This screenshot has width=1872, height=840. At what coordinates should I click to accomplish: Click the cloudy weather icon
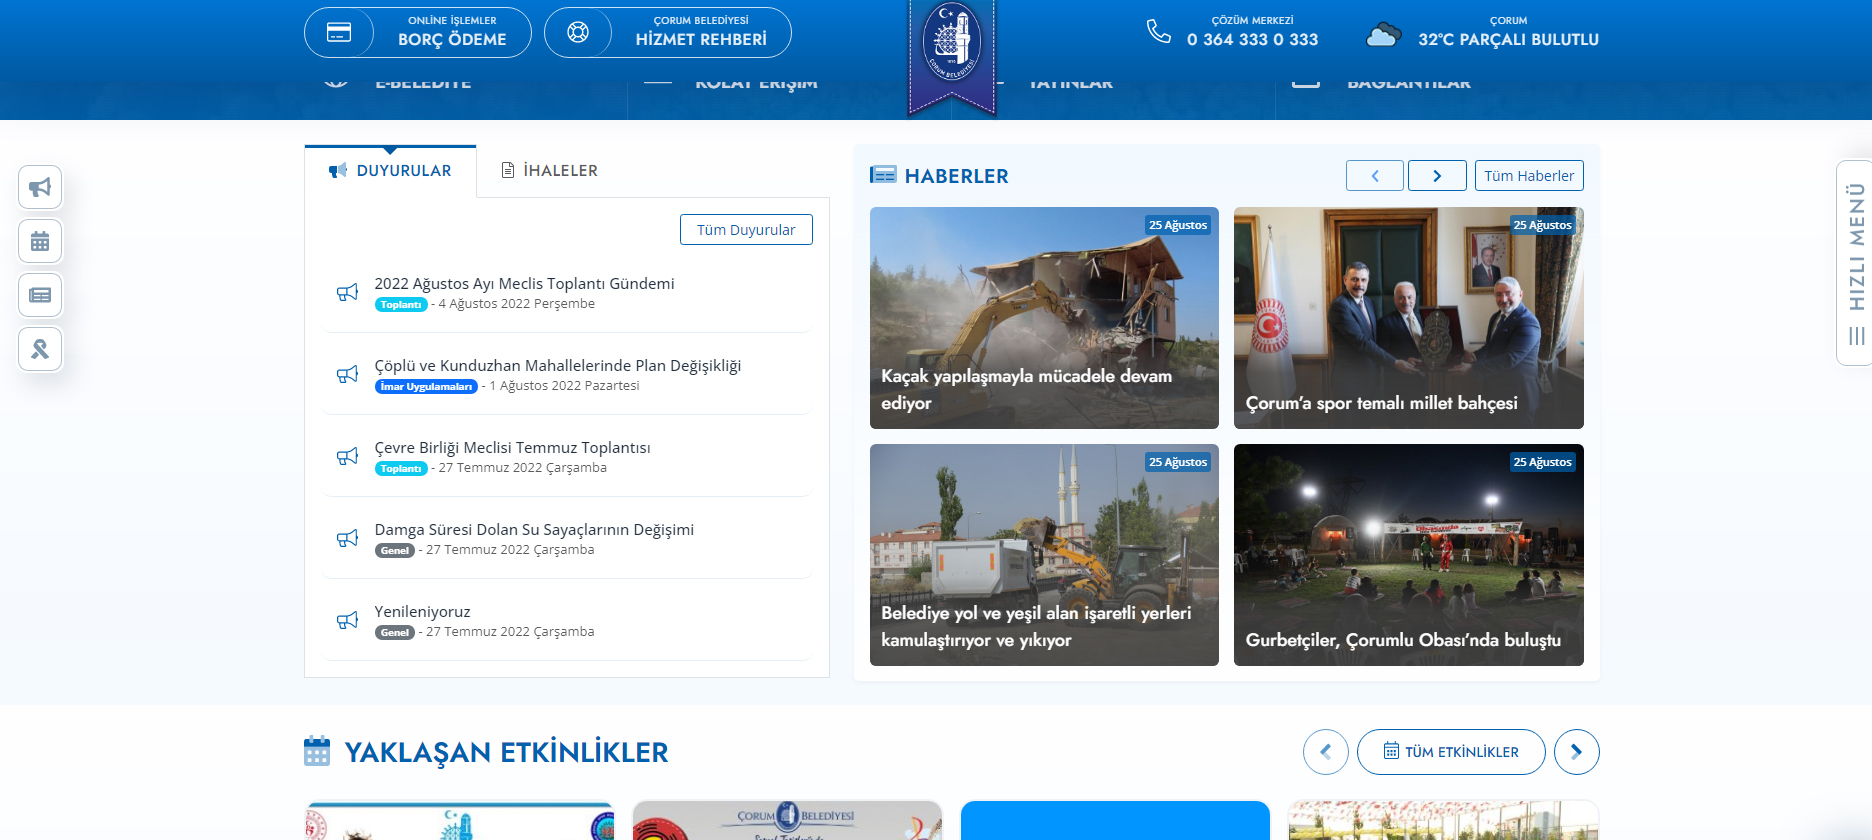tap(1383, 36)
